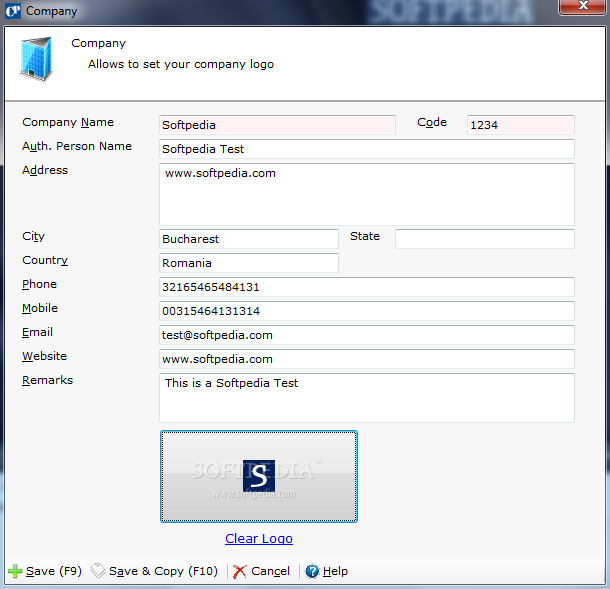Click the 'Address' label
610x589 pixels.
[x=45, y=170]
